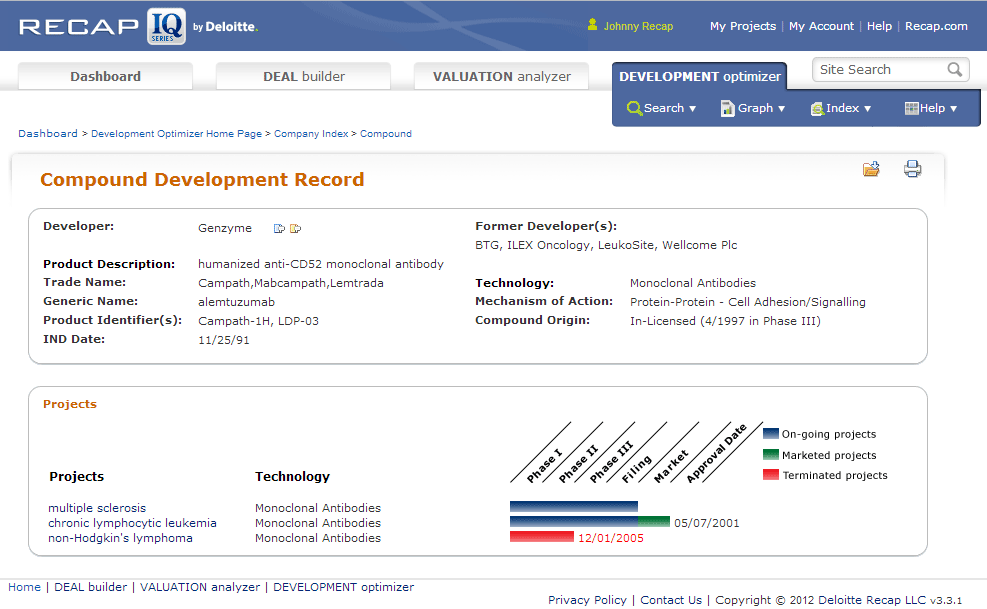Open the chronic lymphocytic leukemia project

132,523
